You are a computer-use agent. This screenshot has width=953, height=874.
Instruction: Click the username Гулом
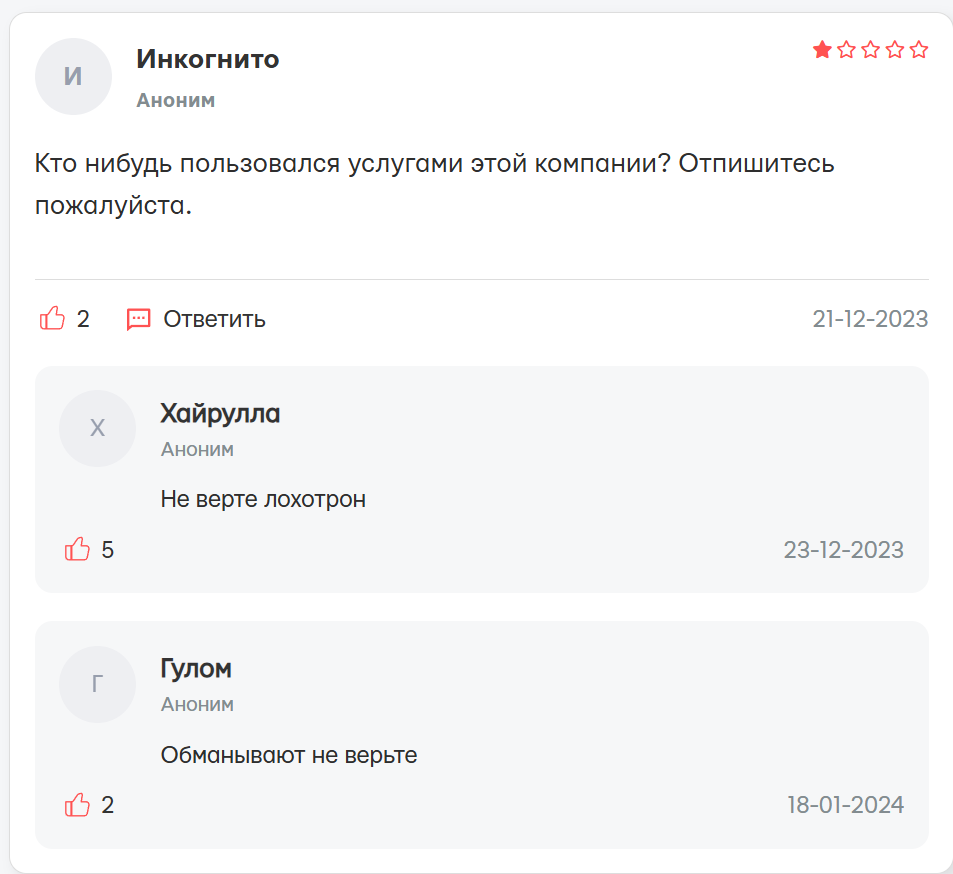coord(196,668)
